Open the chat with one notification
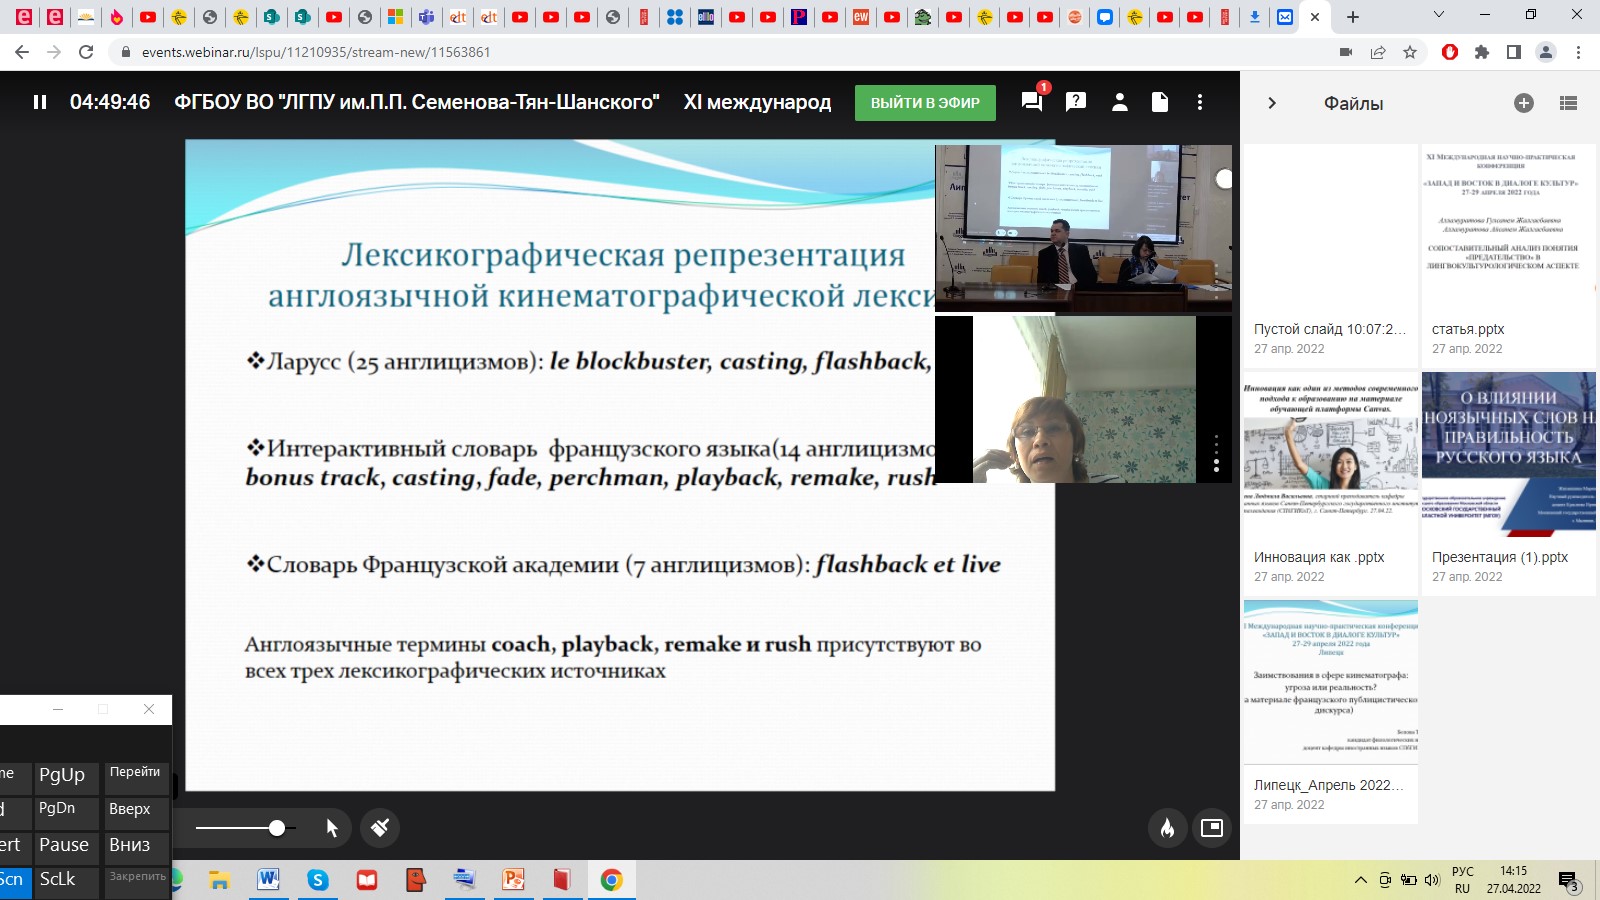The width and height of the screenshot is (1600, 900). 1032,102
